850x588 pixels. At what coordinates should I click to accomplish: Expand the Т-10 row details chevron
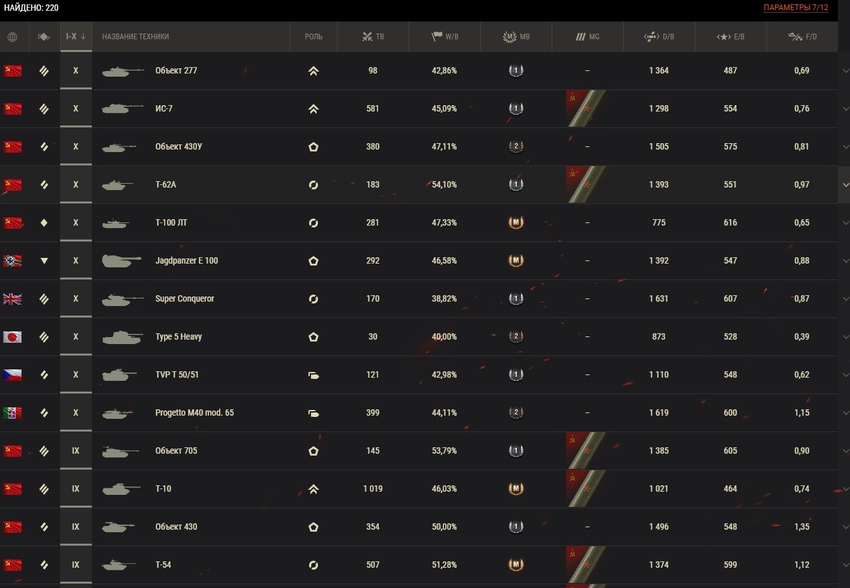tap(845, 489)
